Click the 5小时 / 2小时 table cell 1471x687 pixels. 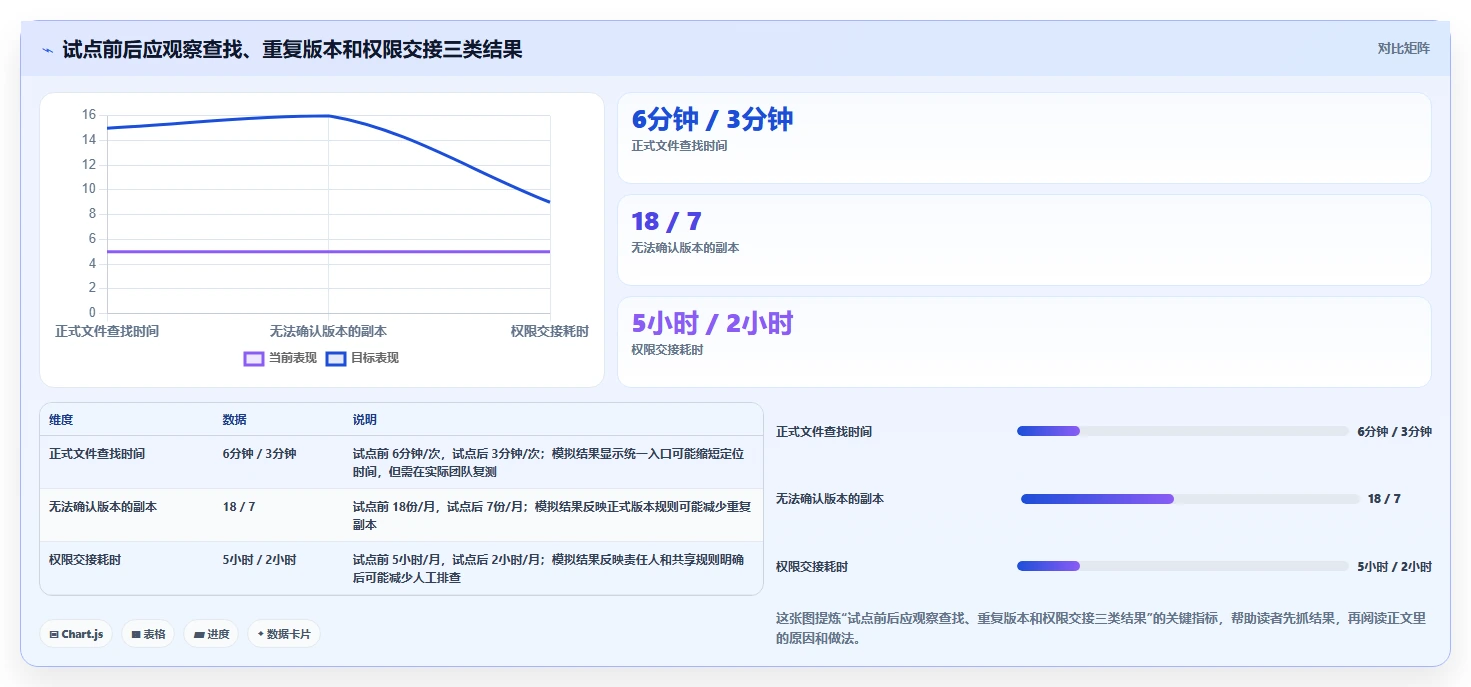259,560
